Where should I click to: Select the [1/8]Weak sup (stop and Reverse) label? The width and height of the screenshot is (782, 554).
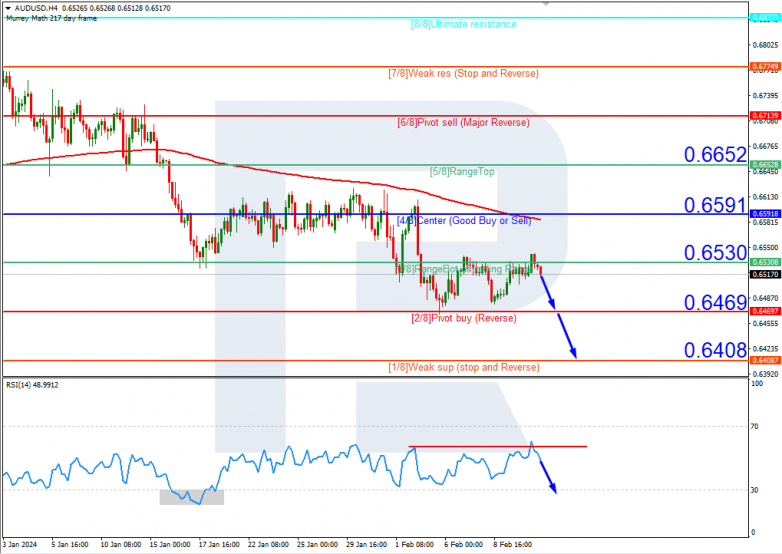pos(464,368)
